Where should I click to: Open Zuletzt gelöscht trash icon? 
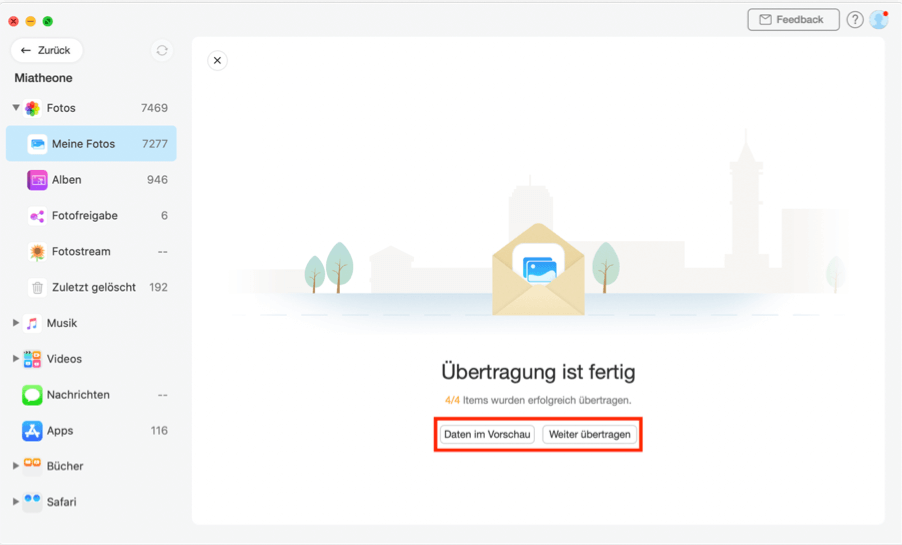pos(37,288)
